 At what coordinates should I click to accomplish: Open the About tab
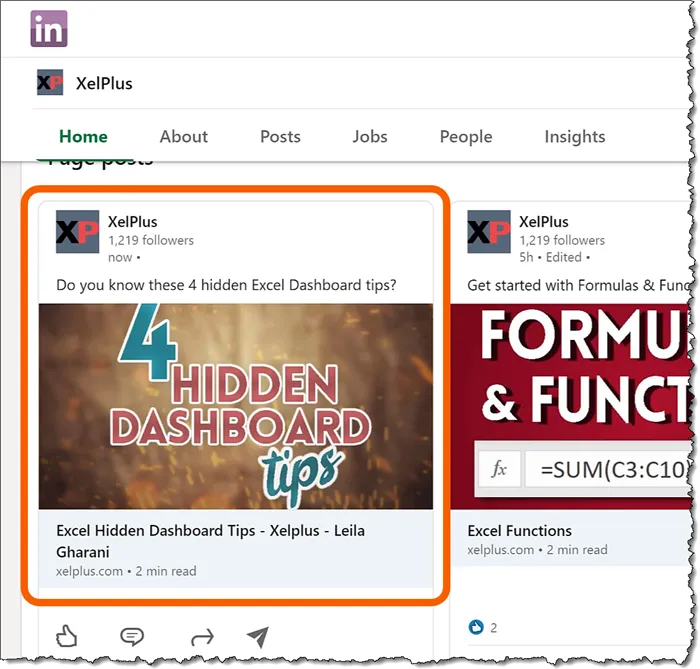[x=184, y=137]
